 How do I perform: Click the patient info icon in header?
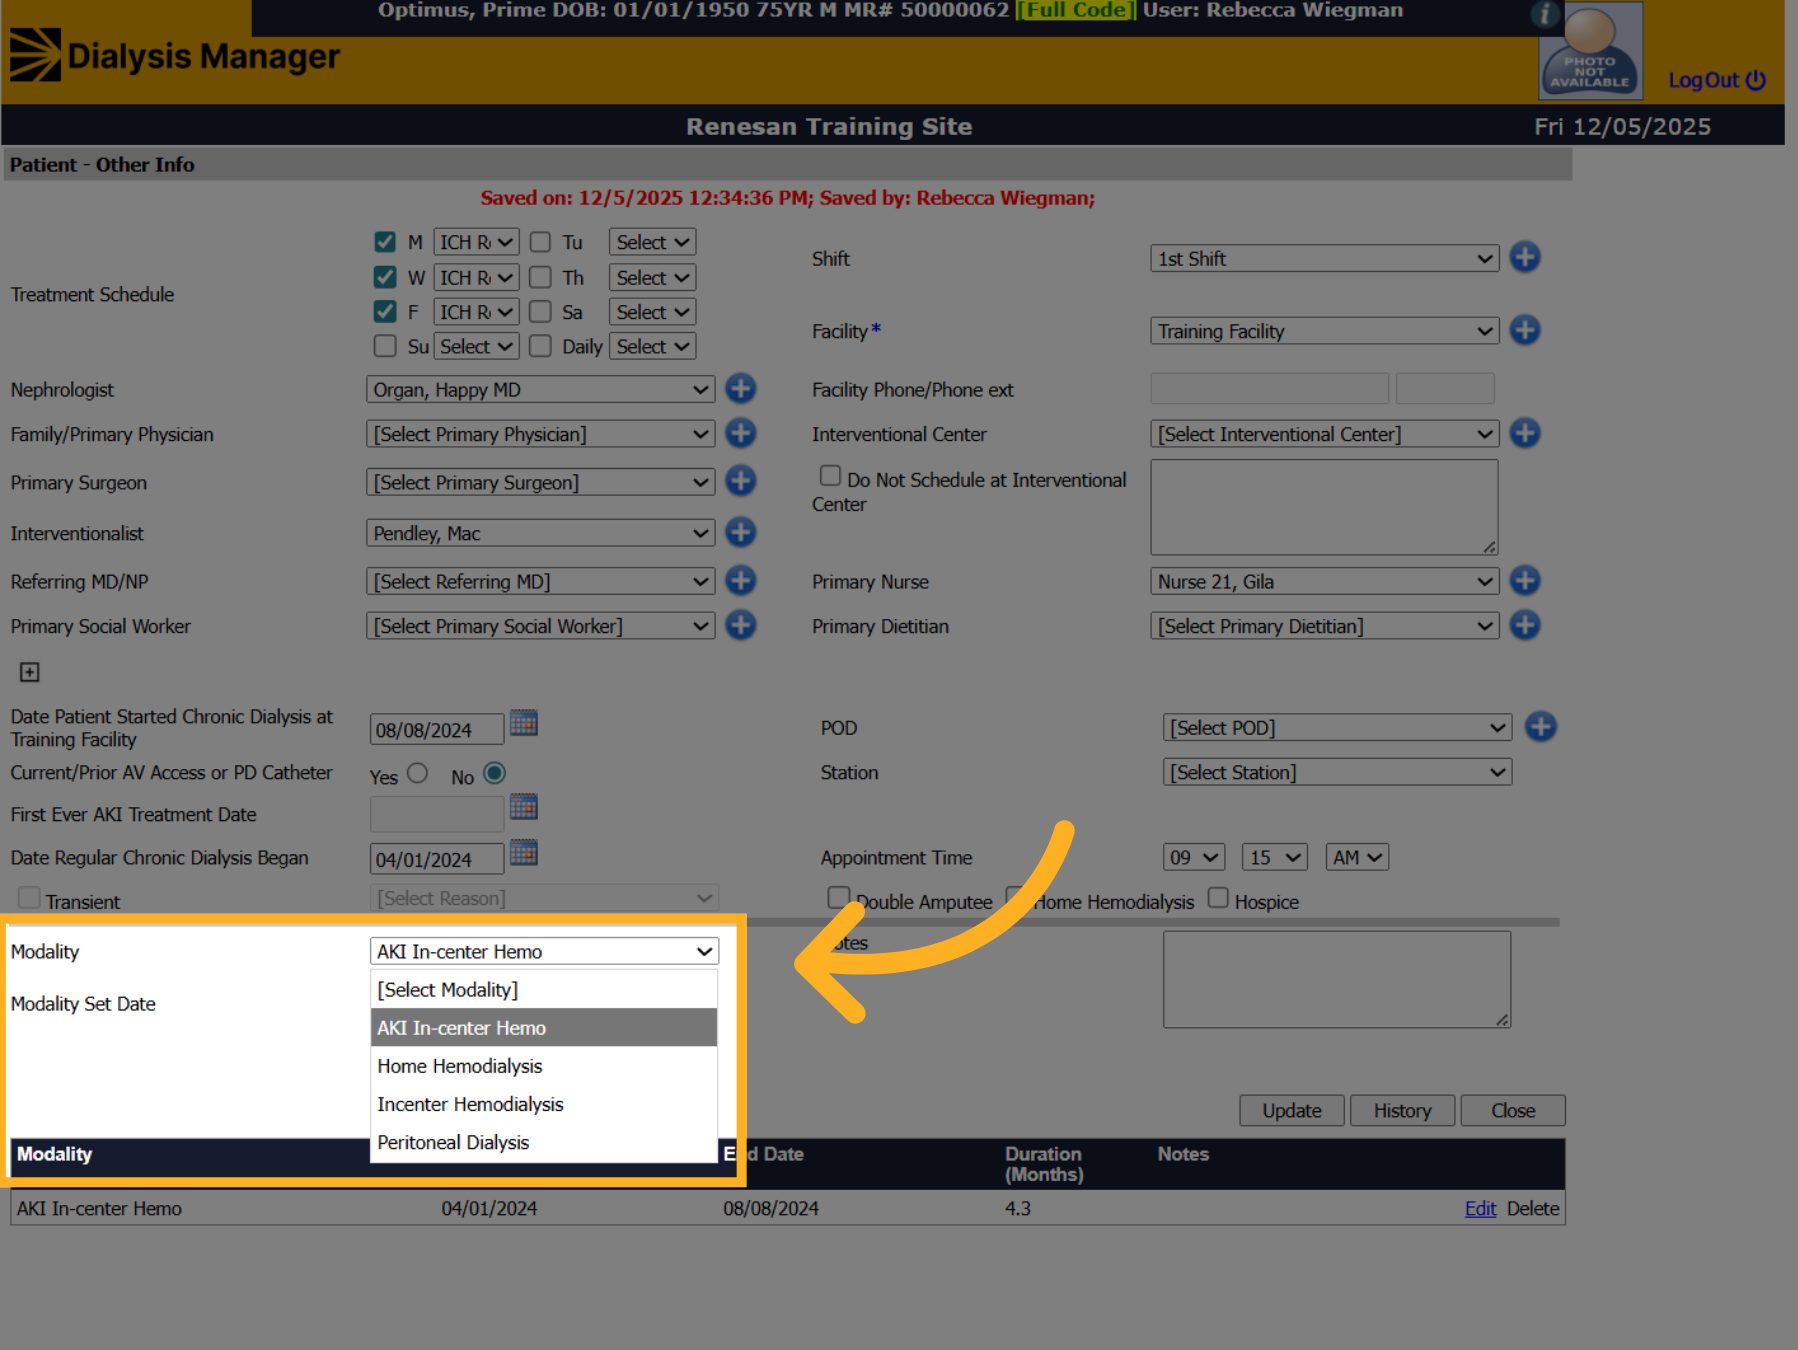(1545, 14)
